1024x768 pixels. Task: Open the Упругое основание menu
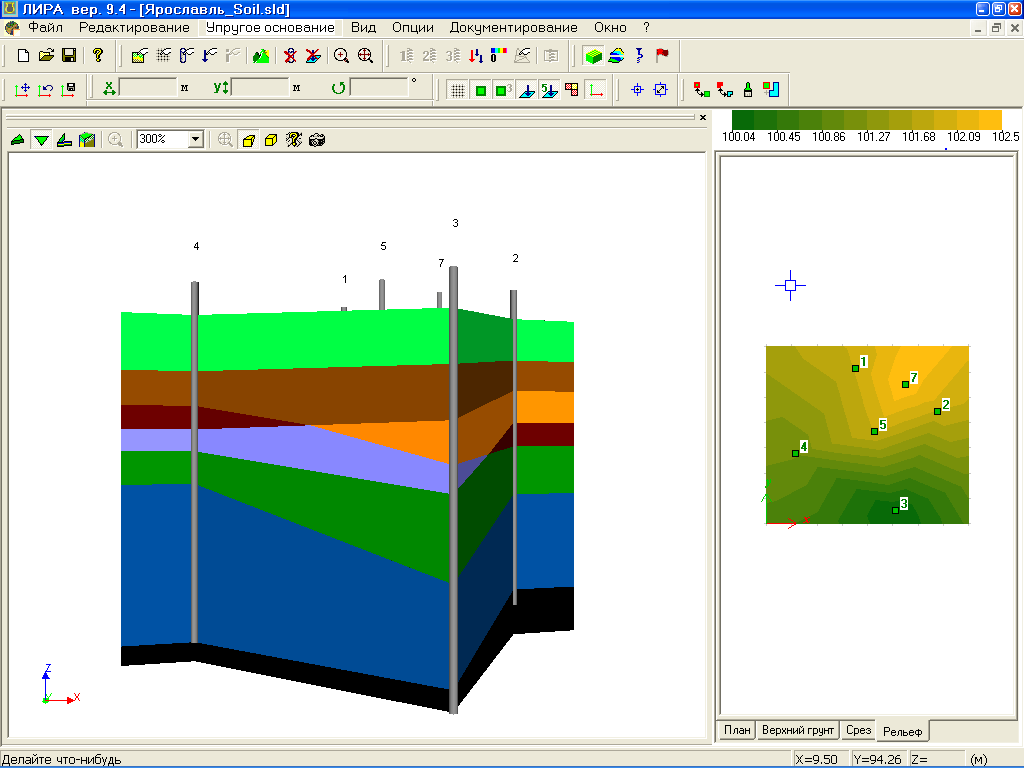[x=270, y=28]
